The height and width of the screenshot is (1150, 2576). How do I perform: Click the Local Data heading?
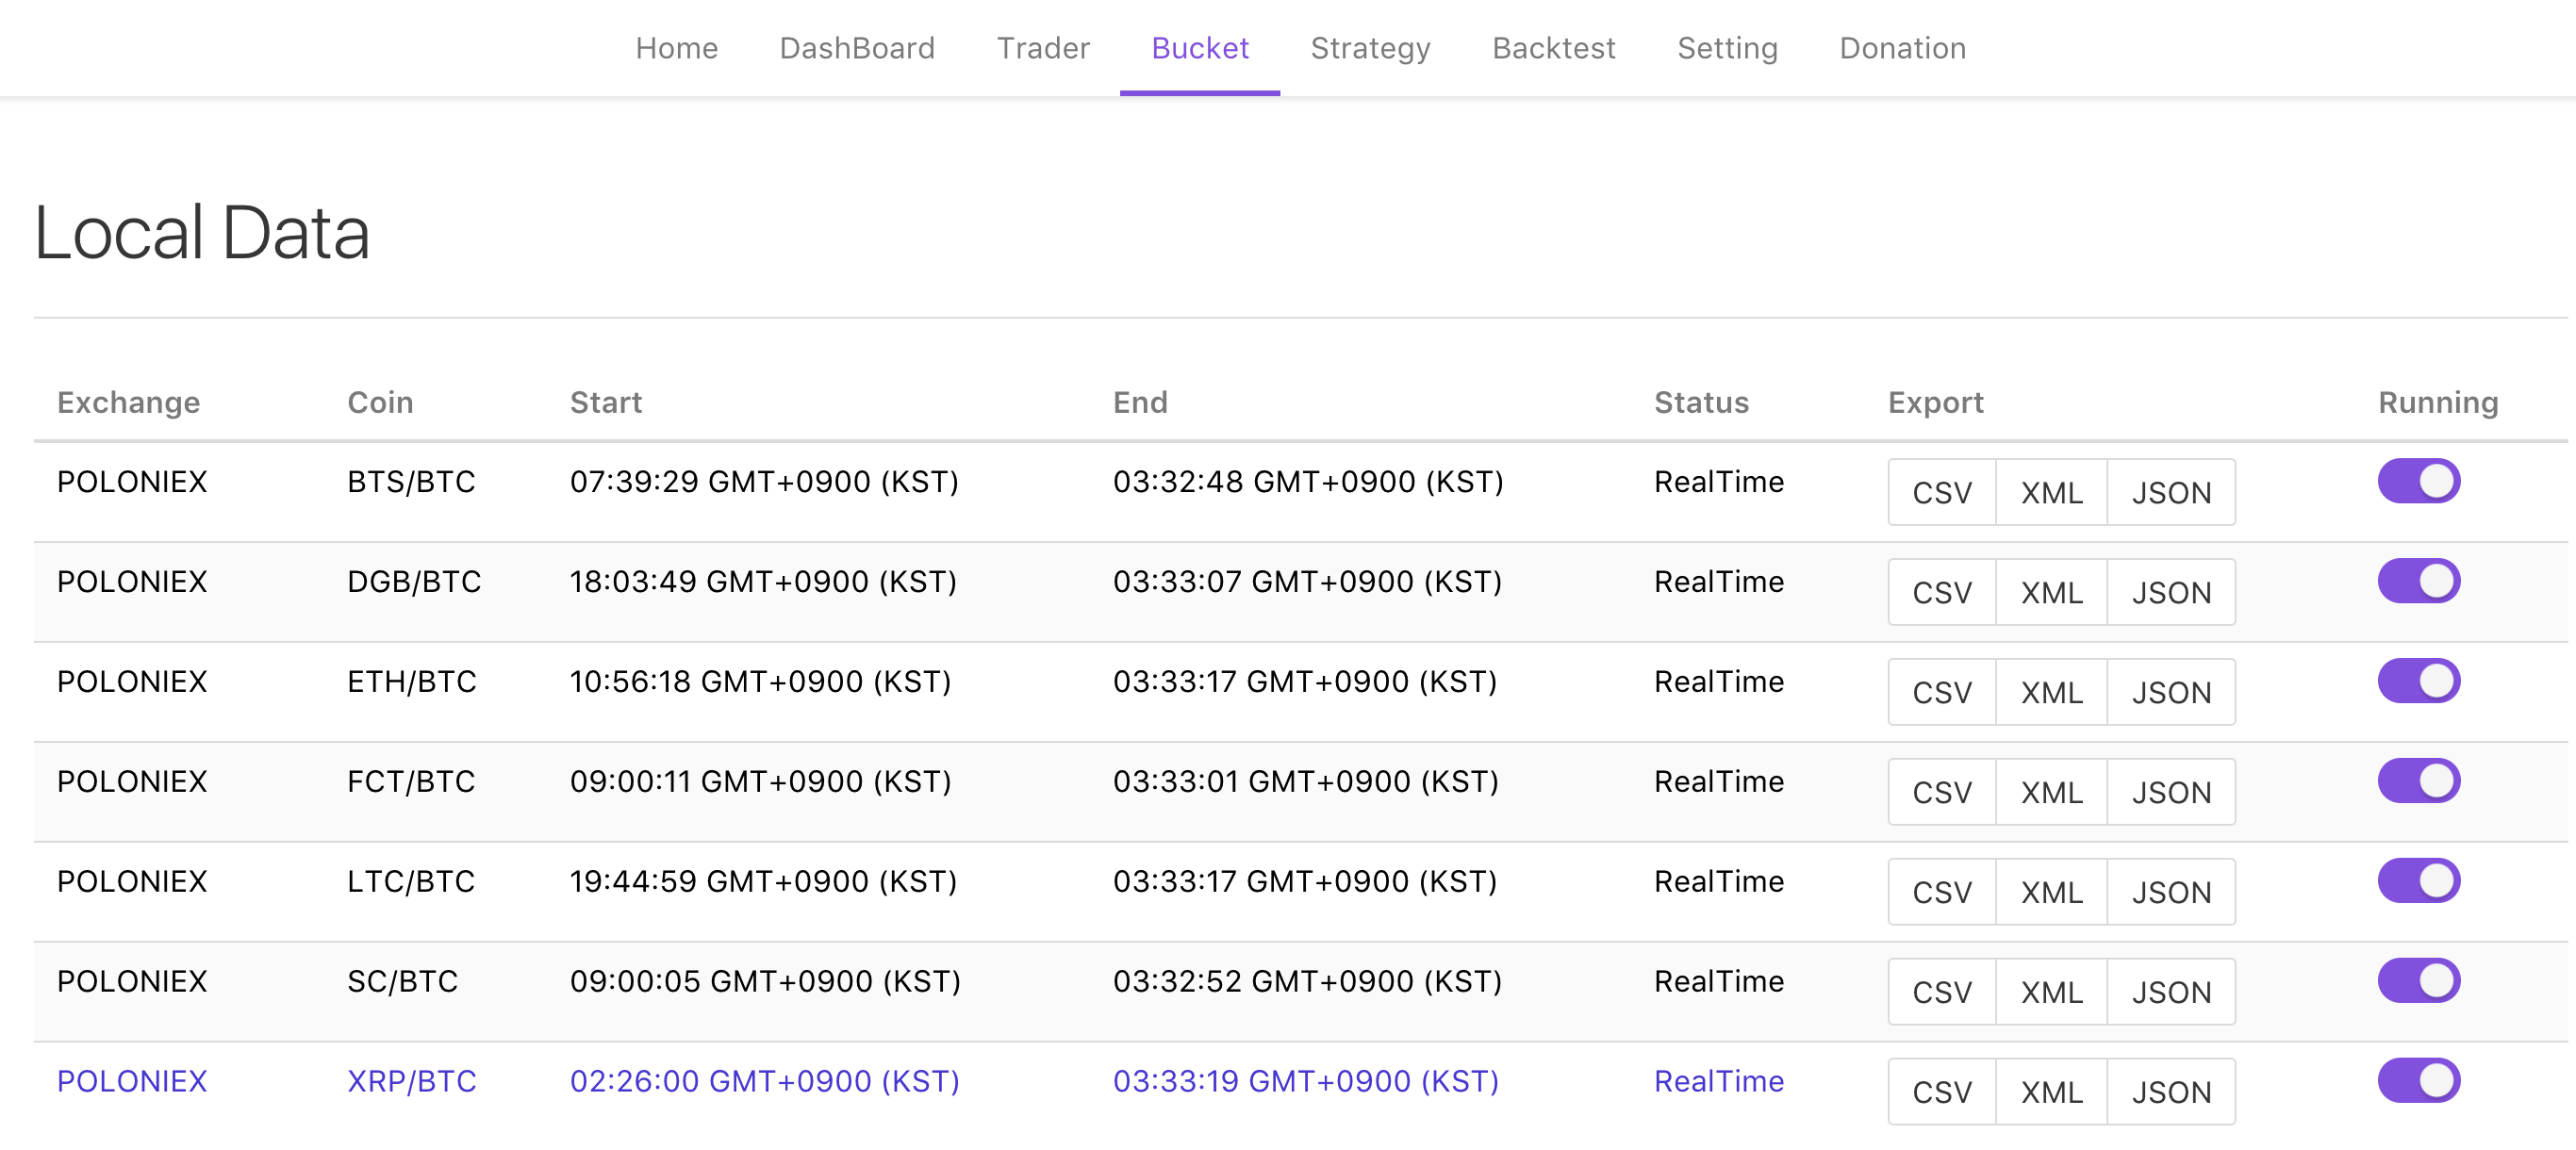point(202,232)
